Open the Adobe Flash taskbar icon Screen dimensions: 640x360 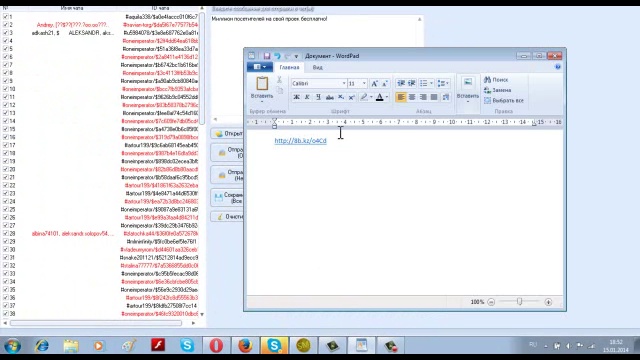pyautogui.click(x=158, y=345)
